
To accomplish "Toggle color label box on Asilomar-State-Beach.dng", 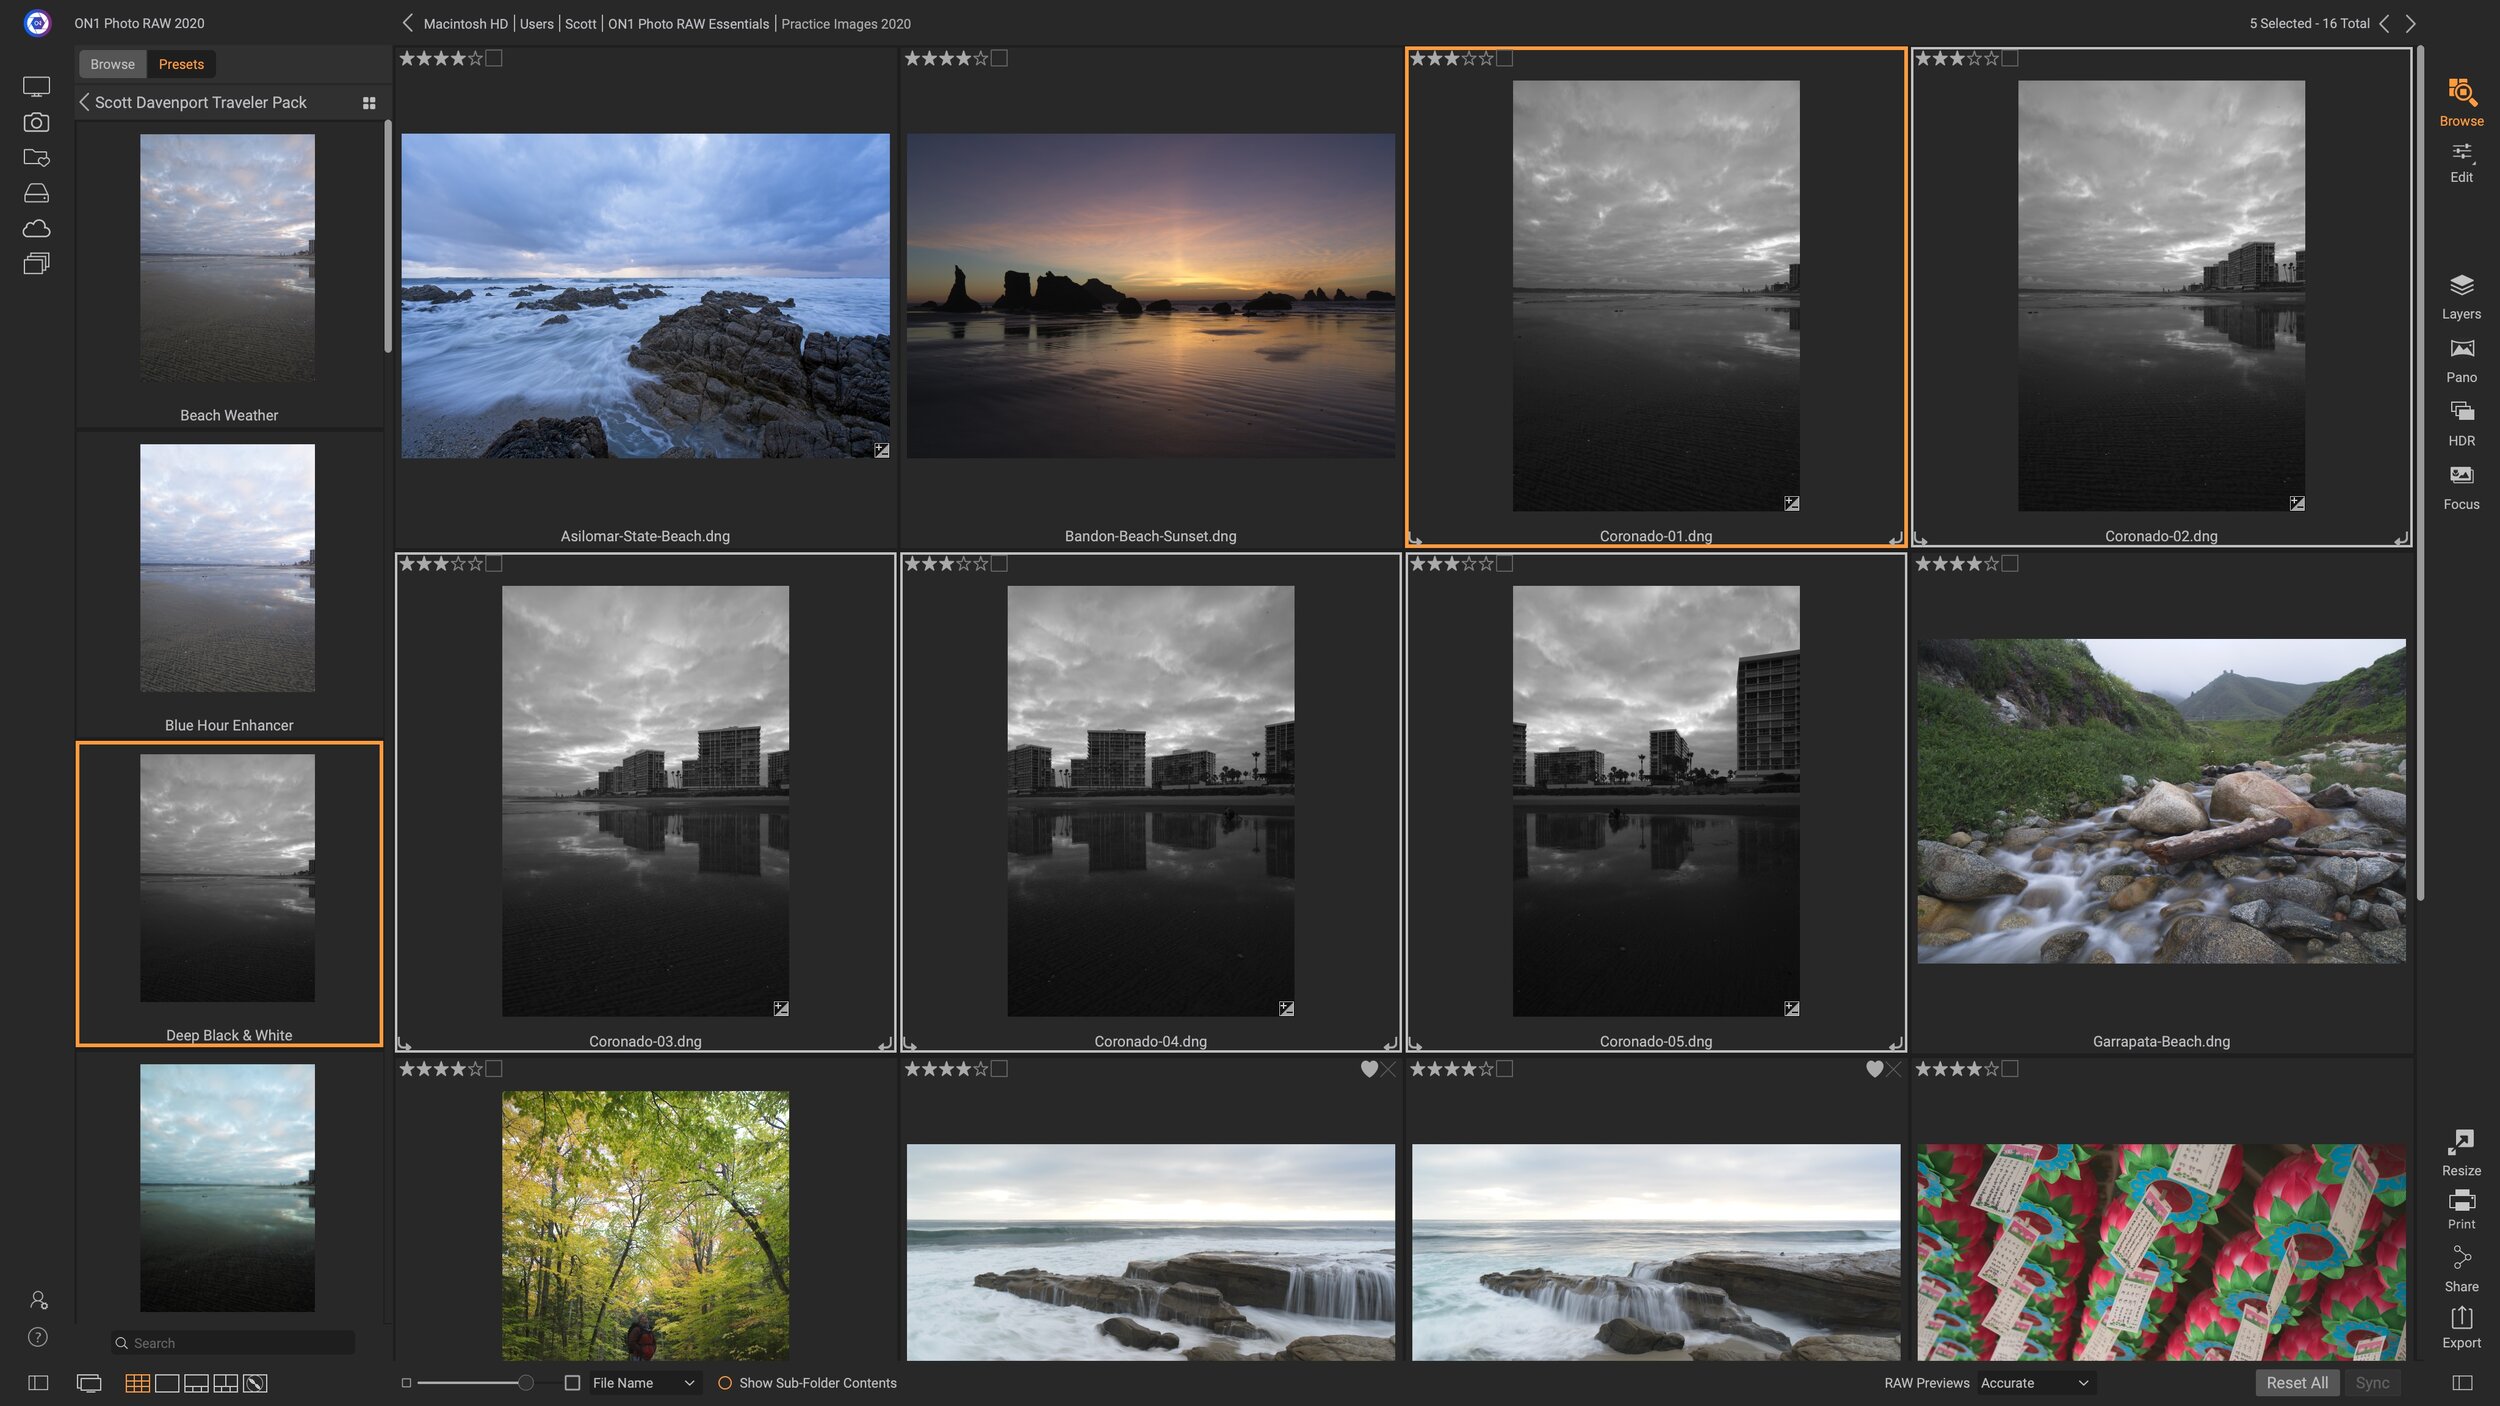I will coord(494,58).
